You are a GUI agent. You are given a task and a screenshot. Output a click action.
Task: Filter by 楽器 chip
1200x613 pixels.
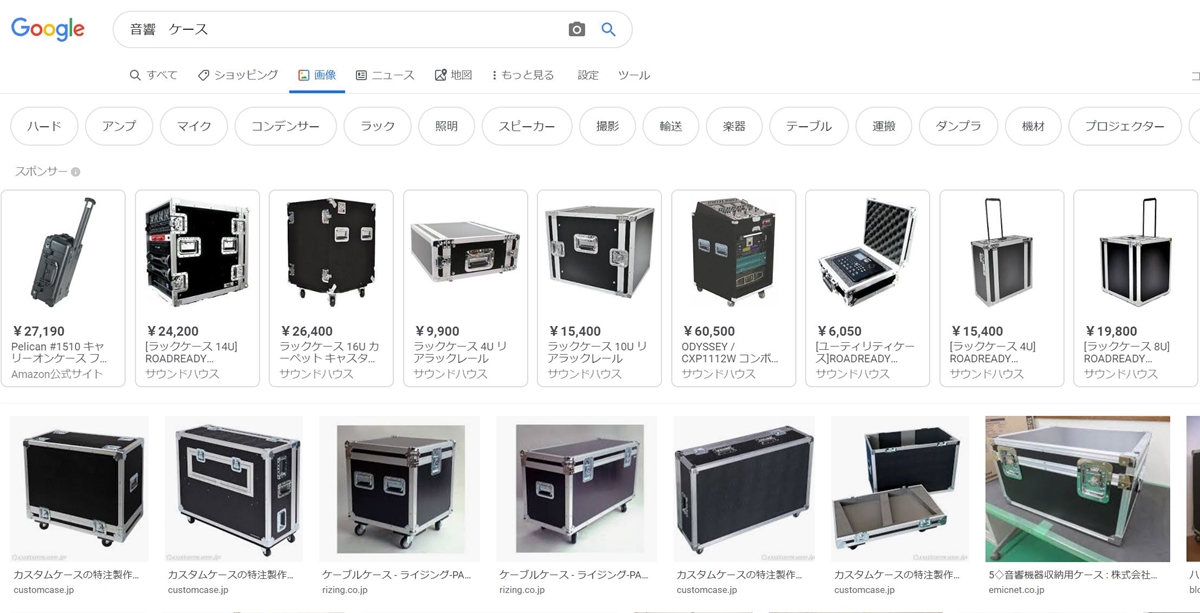(734, 127)
